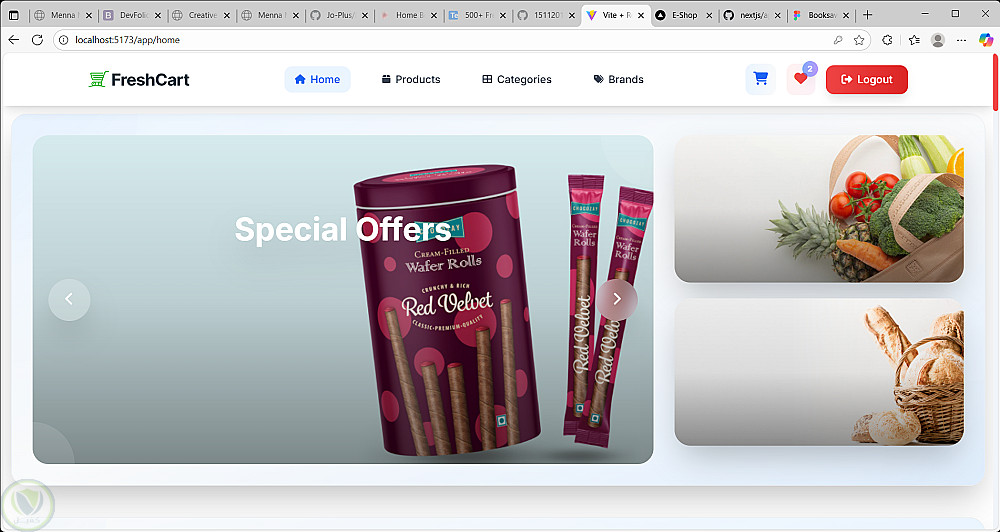The image size is (1000, 532).
Task: Click the wishlist count badge showing 2
Action: [x=810, y=68]
